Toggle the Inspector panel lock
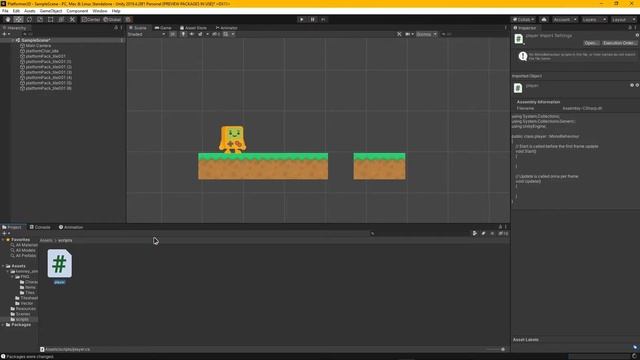The height and width of the screenshot is (360, 640). (630, 28)
